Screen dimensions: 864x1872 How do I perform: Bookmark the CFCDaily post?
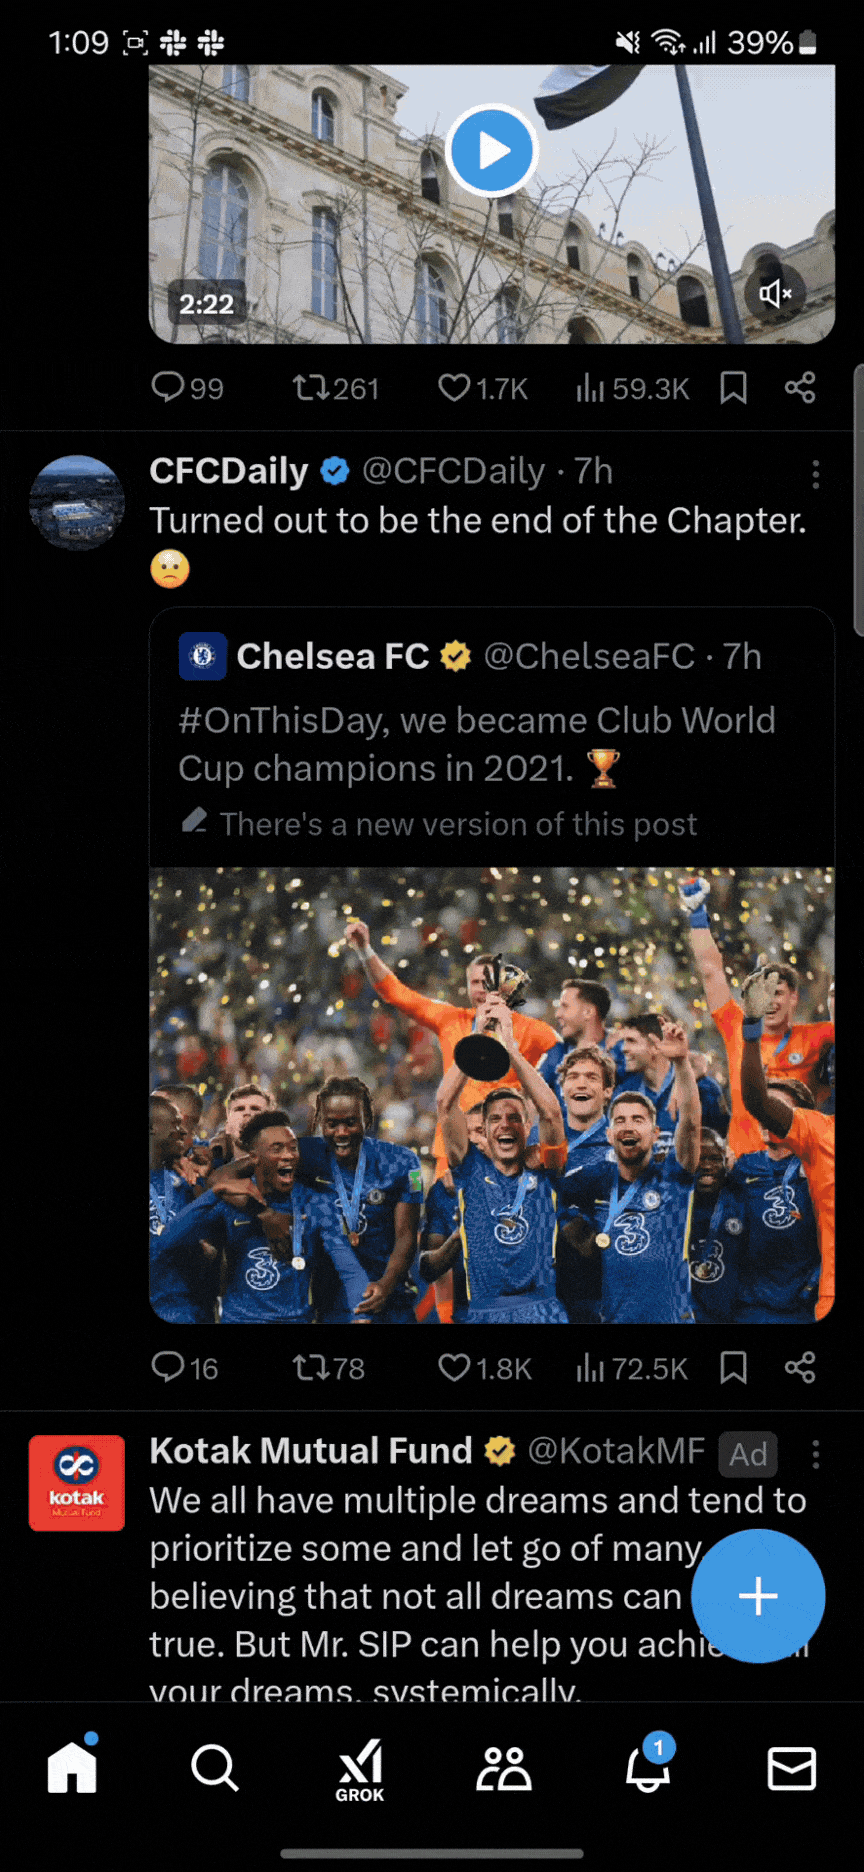coord(734,1368)
